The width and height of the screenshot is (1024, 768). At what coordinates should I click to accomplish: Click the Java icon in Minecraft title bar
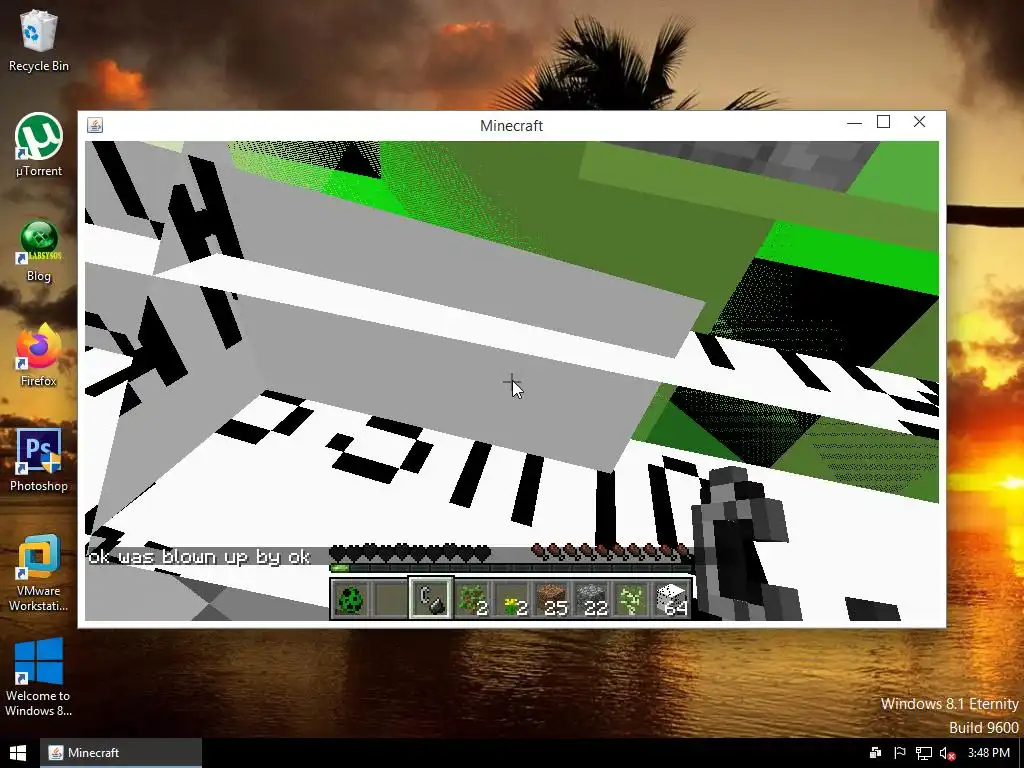point(95,125)
